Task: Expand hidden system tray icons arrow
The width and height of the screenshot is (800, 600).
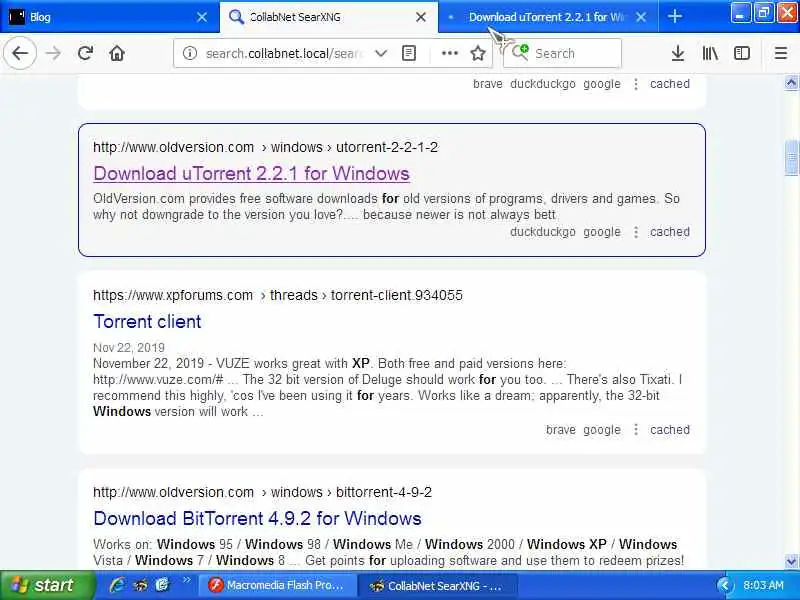Action: 723,585
